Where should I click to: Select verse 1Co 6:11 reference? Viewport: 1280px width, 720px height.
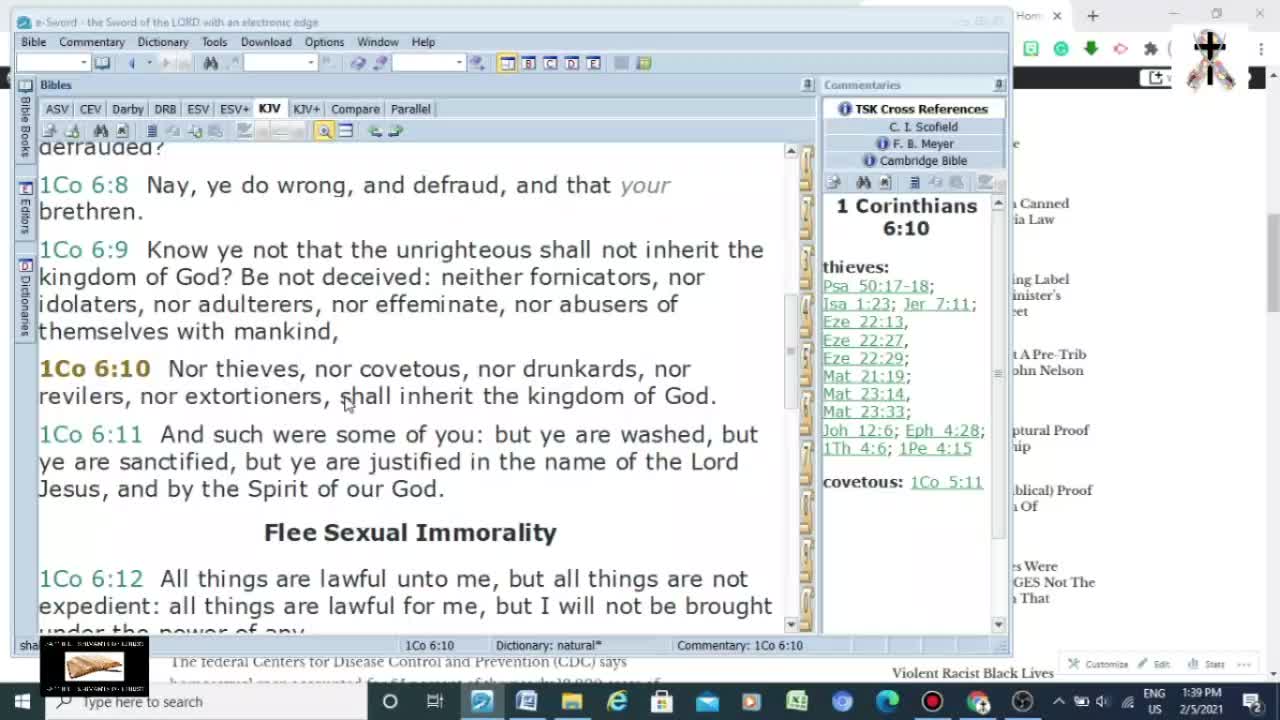coord(91,434)
